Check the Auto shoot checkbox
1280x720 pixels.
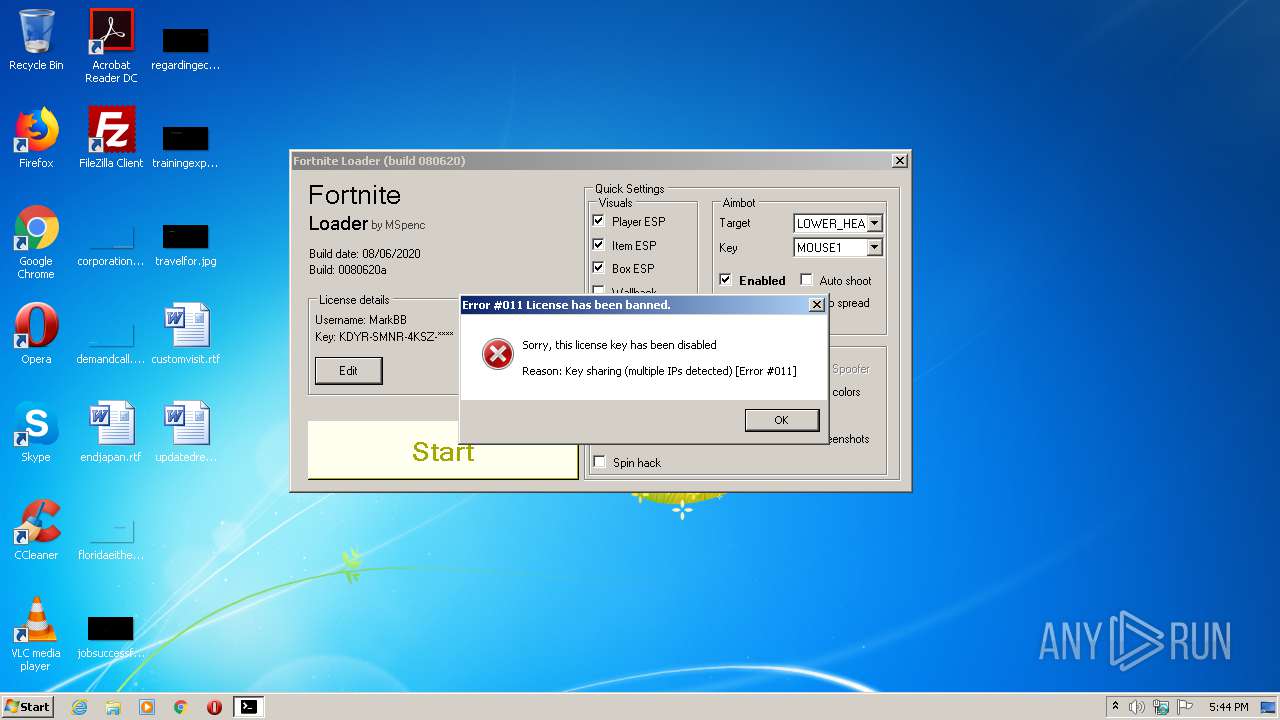(x=806, y=280)
